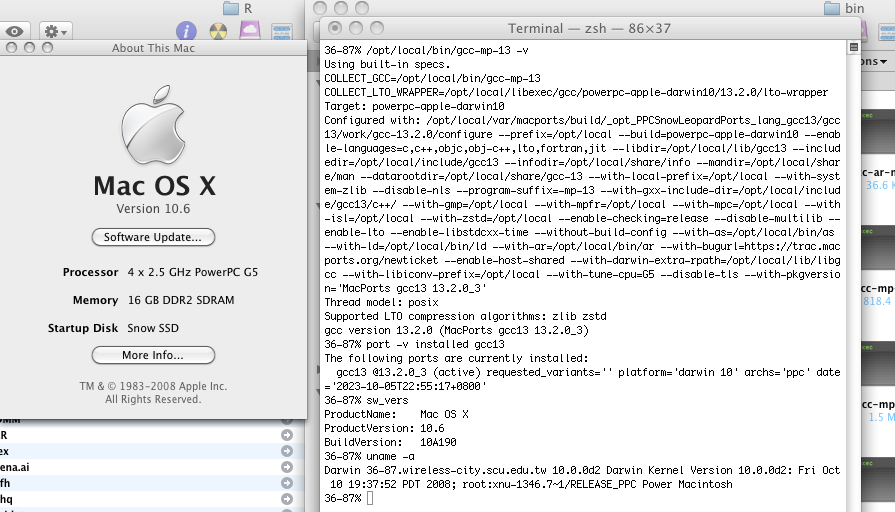Select the hq row in the list
Screen dimensions: 895x512
coord(152,499)
